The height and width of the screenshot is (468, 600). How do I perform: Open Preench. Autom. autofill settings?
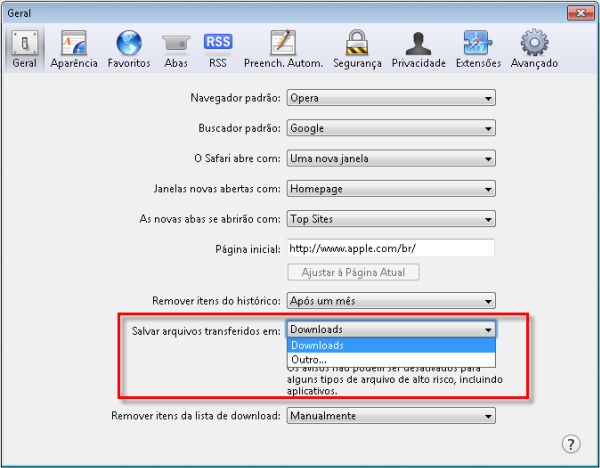(x=283, y=49)
